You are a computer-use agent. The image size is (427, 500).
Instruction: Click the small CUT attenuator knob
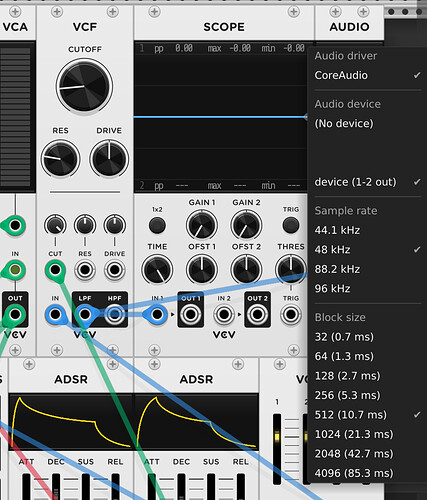pos(55,225)
